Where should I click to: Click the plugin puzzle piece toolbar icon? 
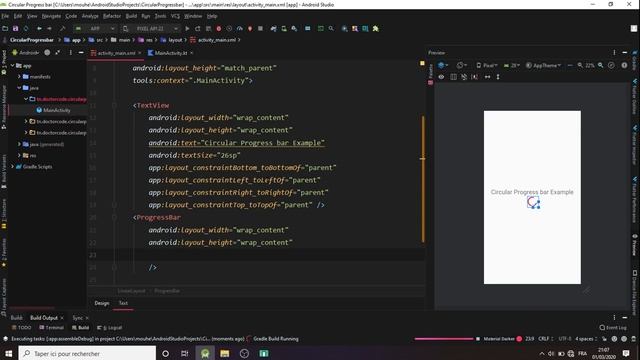(376, 29)
